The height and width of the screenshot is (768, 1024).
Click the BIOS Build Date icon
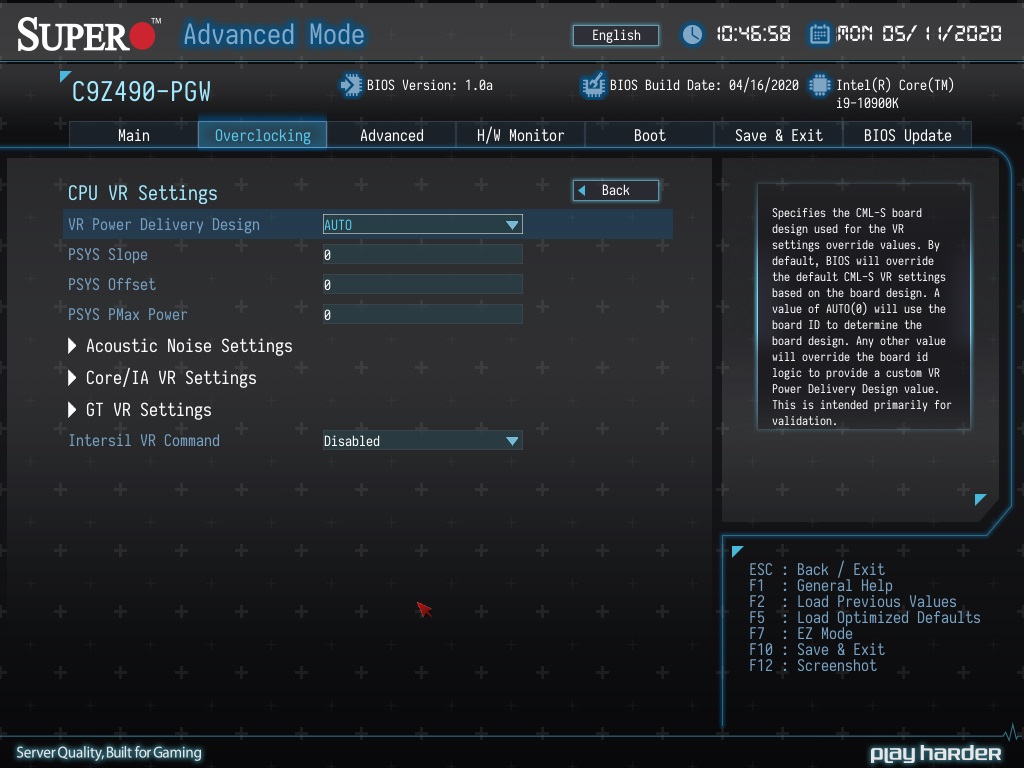[x=593, y=85]
